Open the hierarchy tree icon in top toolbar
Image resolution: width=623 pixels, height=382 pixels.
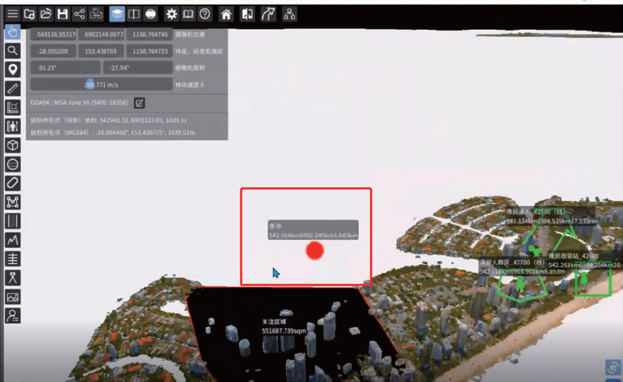(289, 15)
